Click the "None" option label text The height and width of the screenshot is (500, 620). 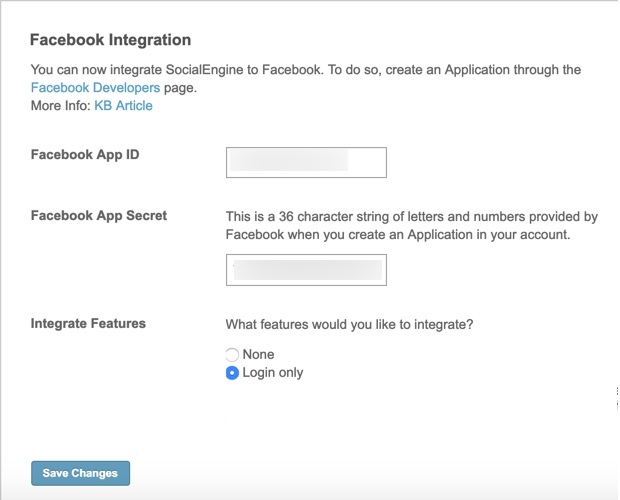point(258,354)
